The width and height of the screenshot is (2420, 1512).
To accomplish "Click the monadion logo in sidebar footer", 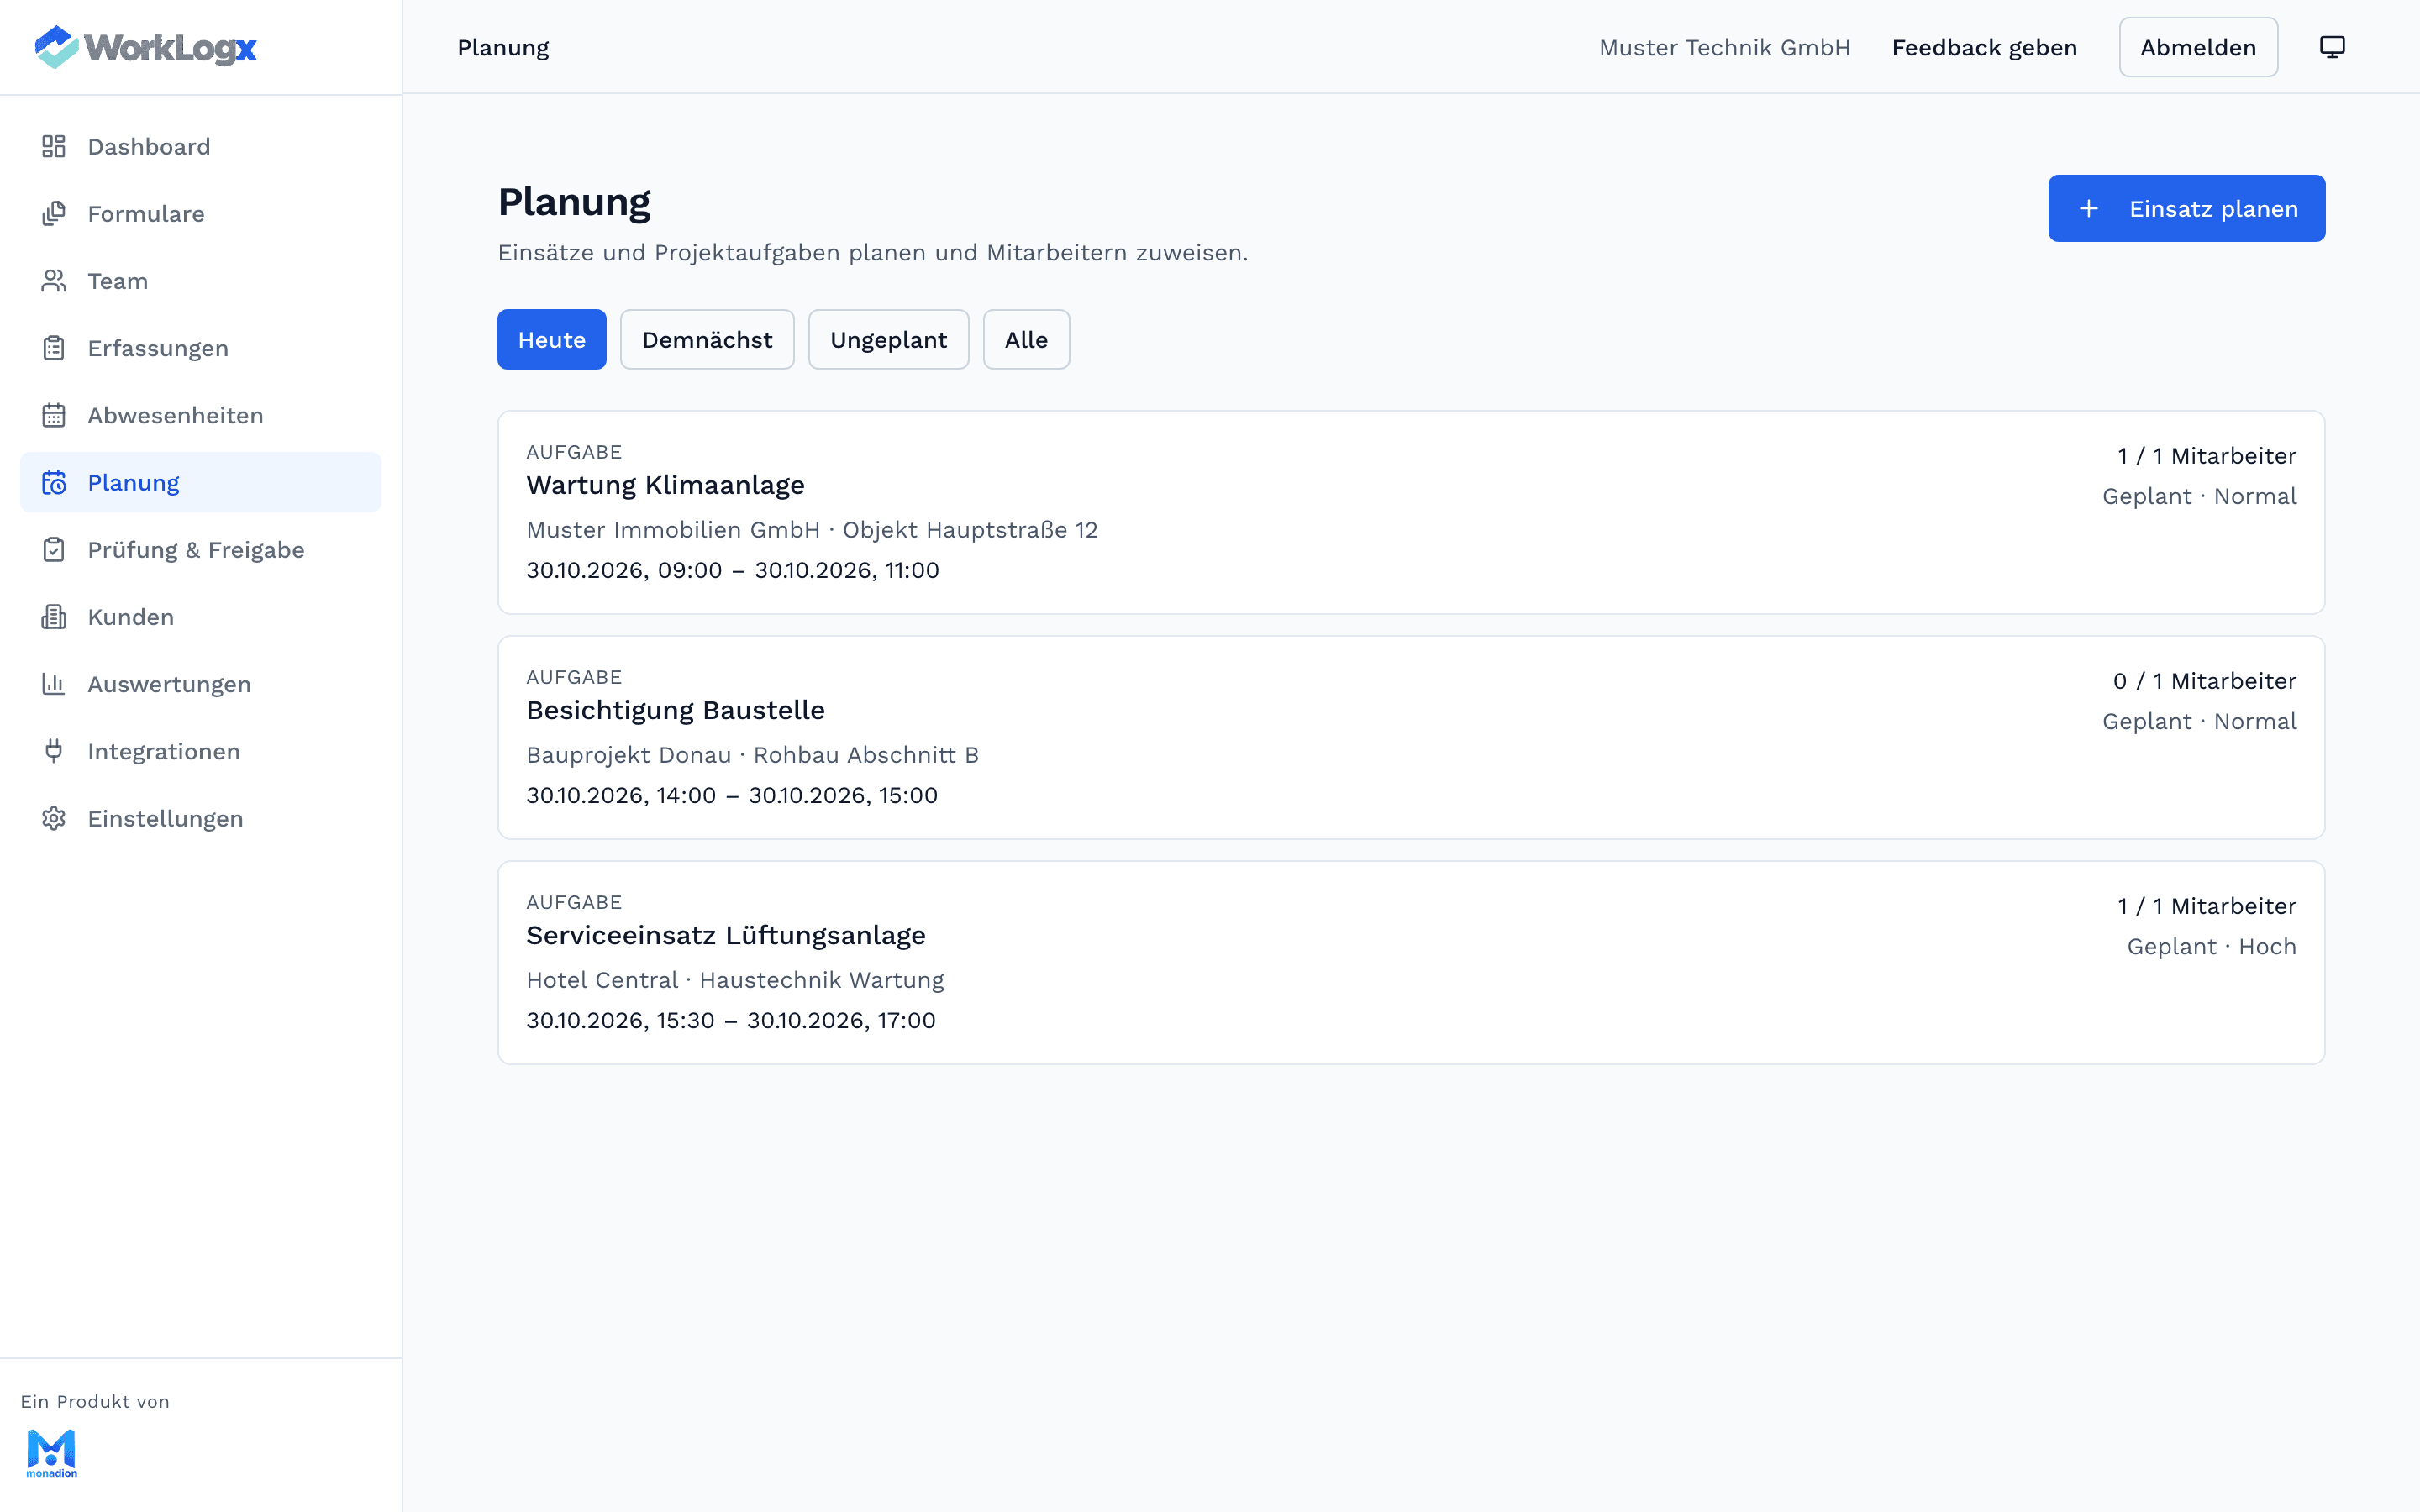I will pyautogui.click(x=51, y=1453).
